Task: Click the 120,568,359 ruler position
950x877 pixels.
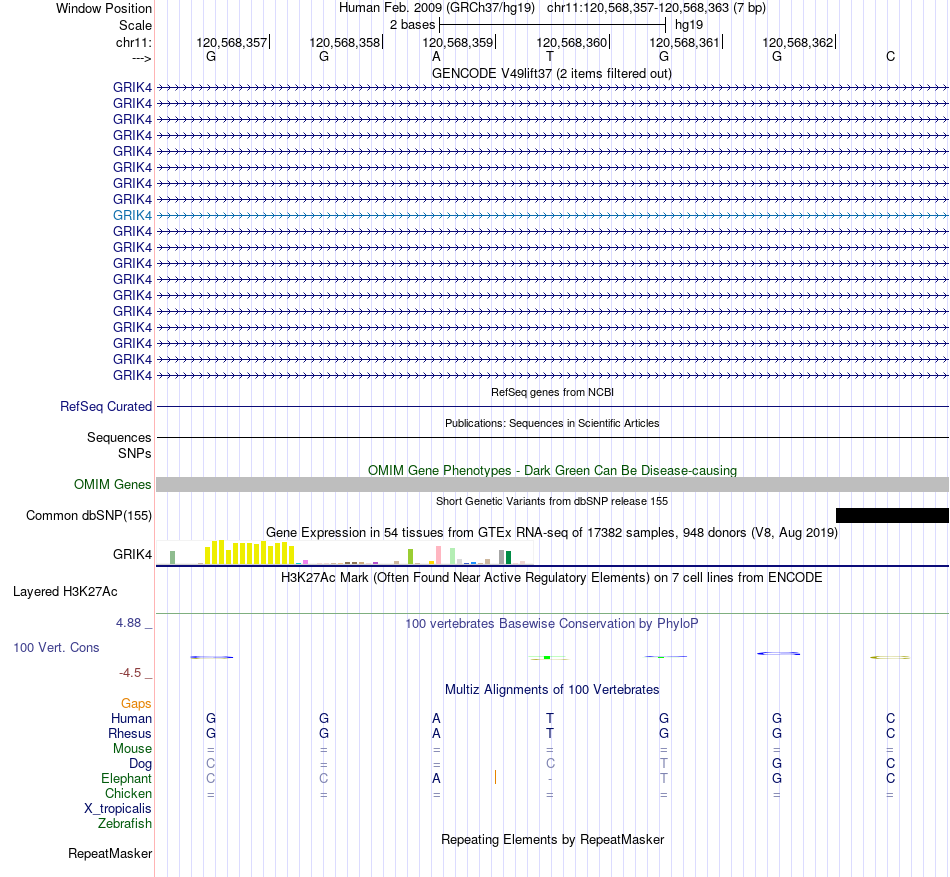Action: pyautogui.click(x=459, y=42)
